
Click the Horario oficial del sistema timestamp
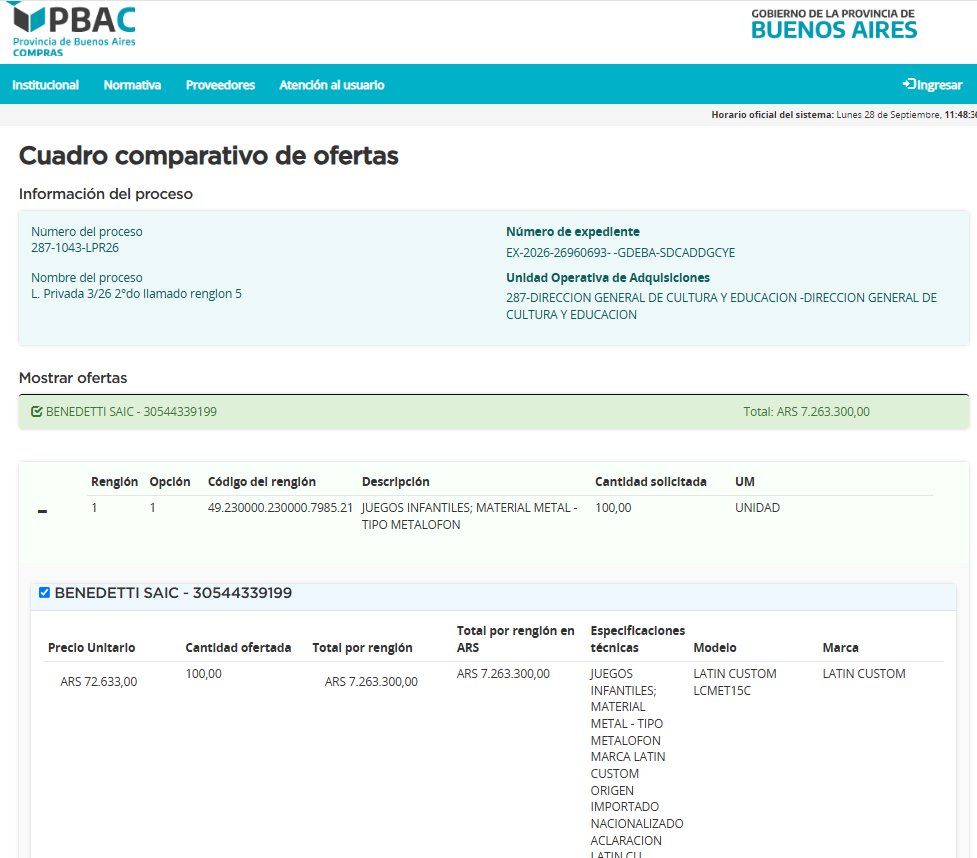pyautogui.click(x=844, y=115)
